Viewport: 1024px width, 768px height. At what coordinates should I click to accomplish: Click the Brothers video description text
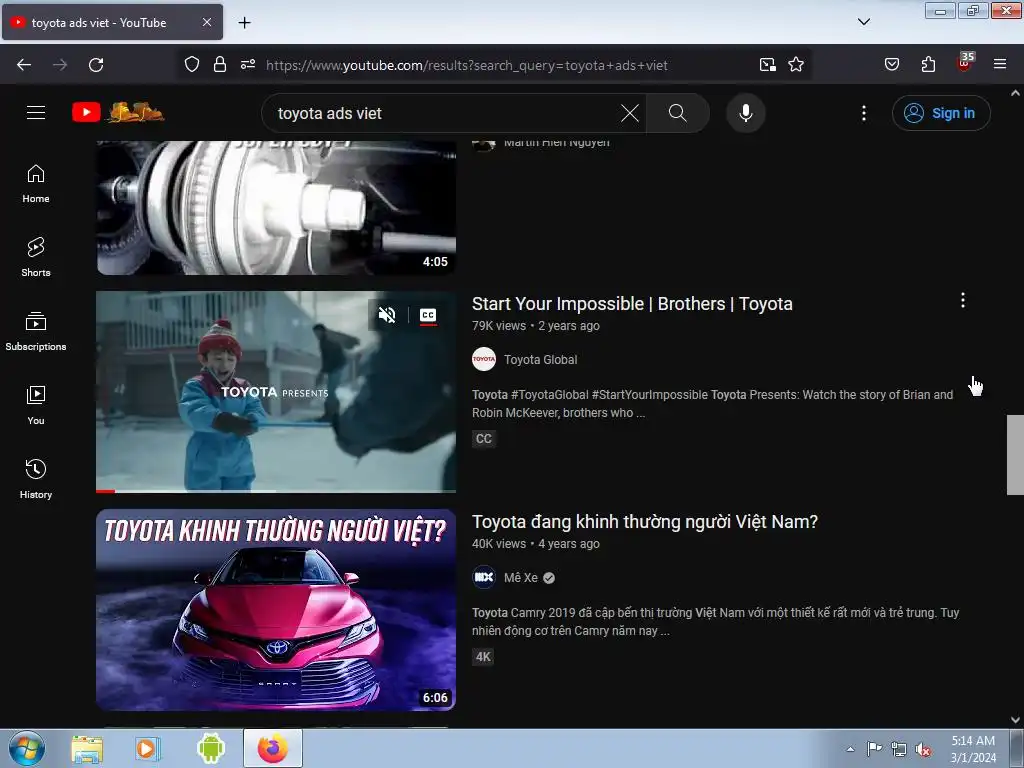pos(712,404)
